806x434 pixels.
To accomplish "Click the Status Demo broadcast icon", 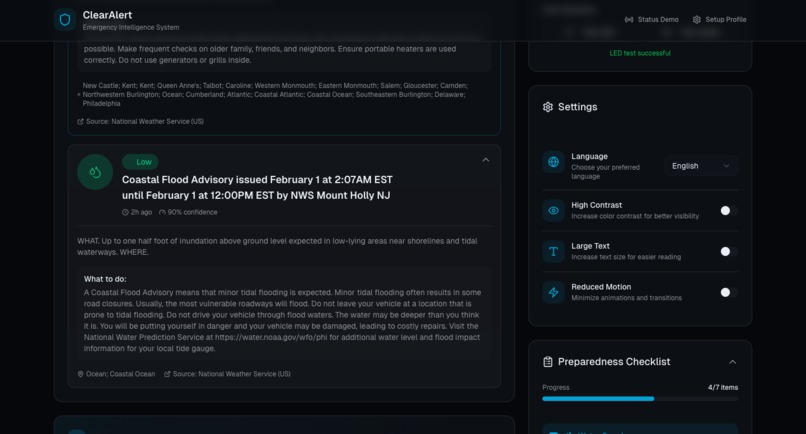I will click(629, 20).
